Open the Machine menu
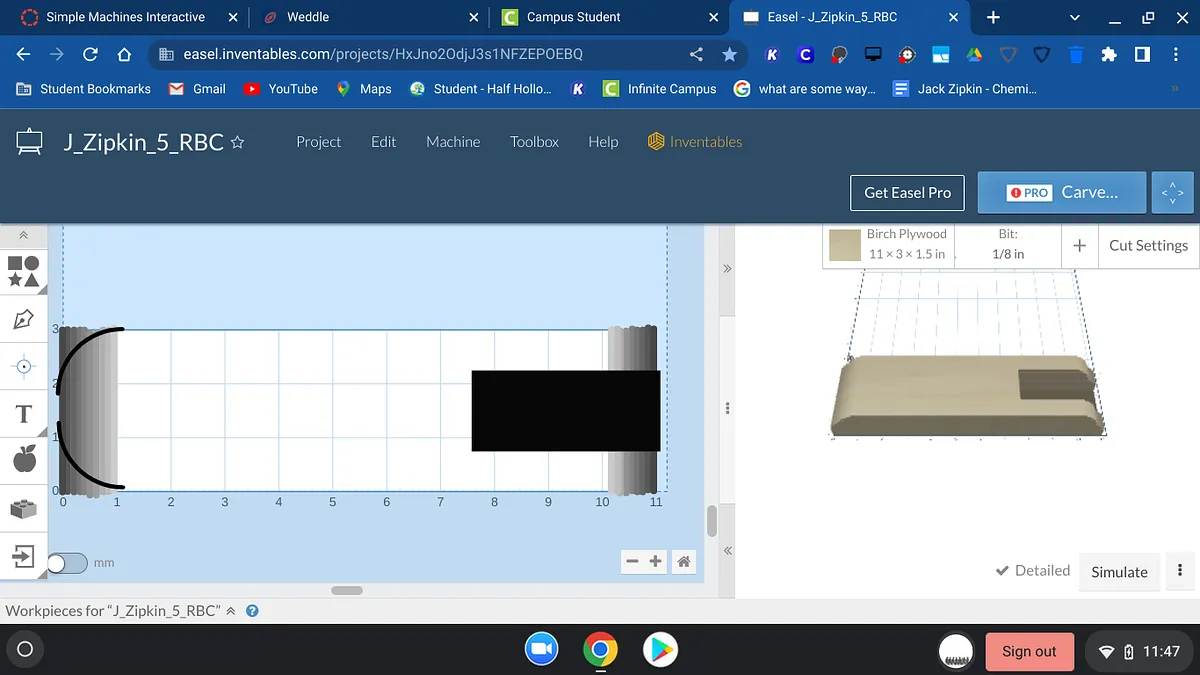This screenshot has width=1200, height=675. click(453, 142)
